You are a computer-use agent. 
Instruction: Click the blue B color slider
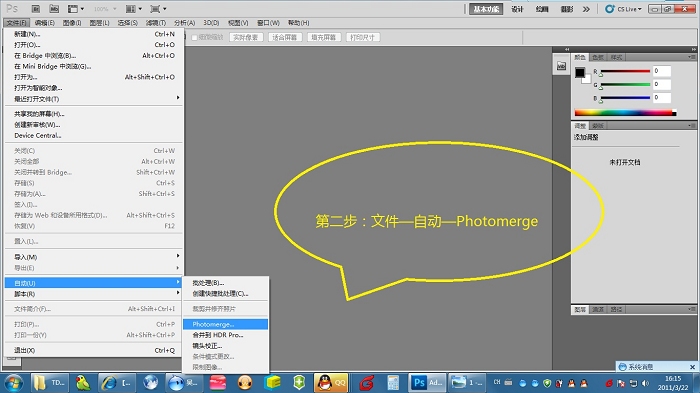[x=625, y=98]
